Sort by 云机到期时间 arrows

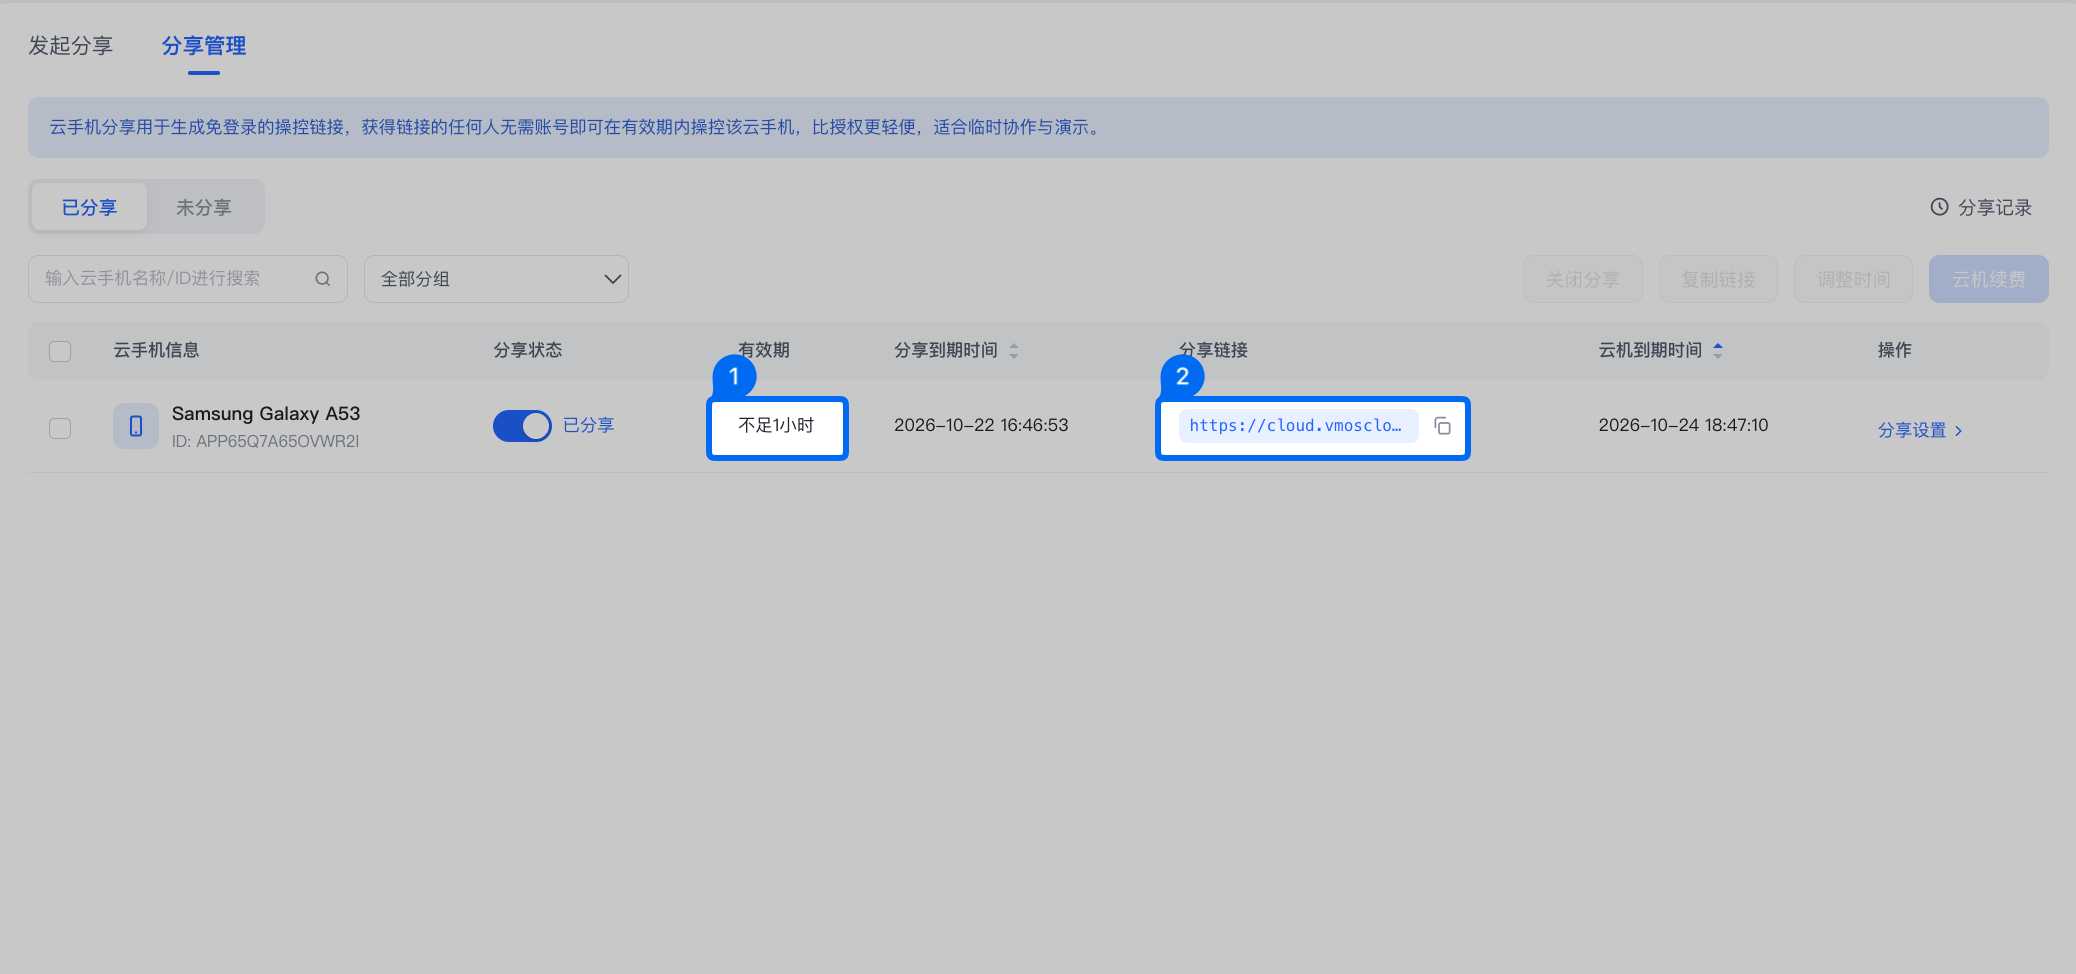(1718, 351)
